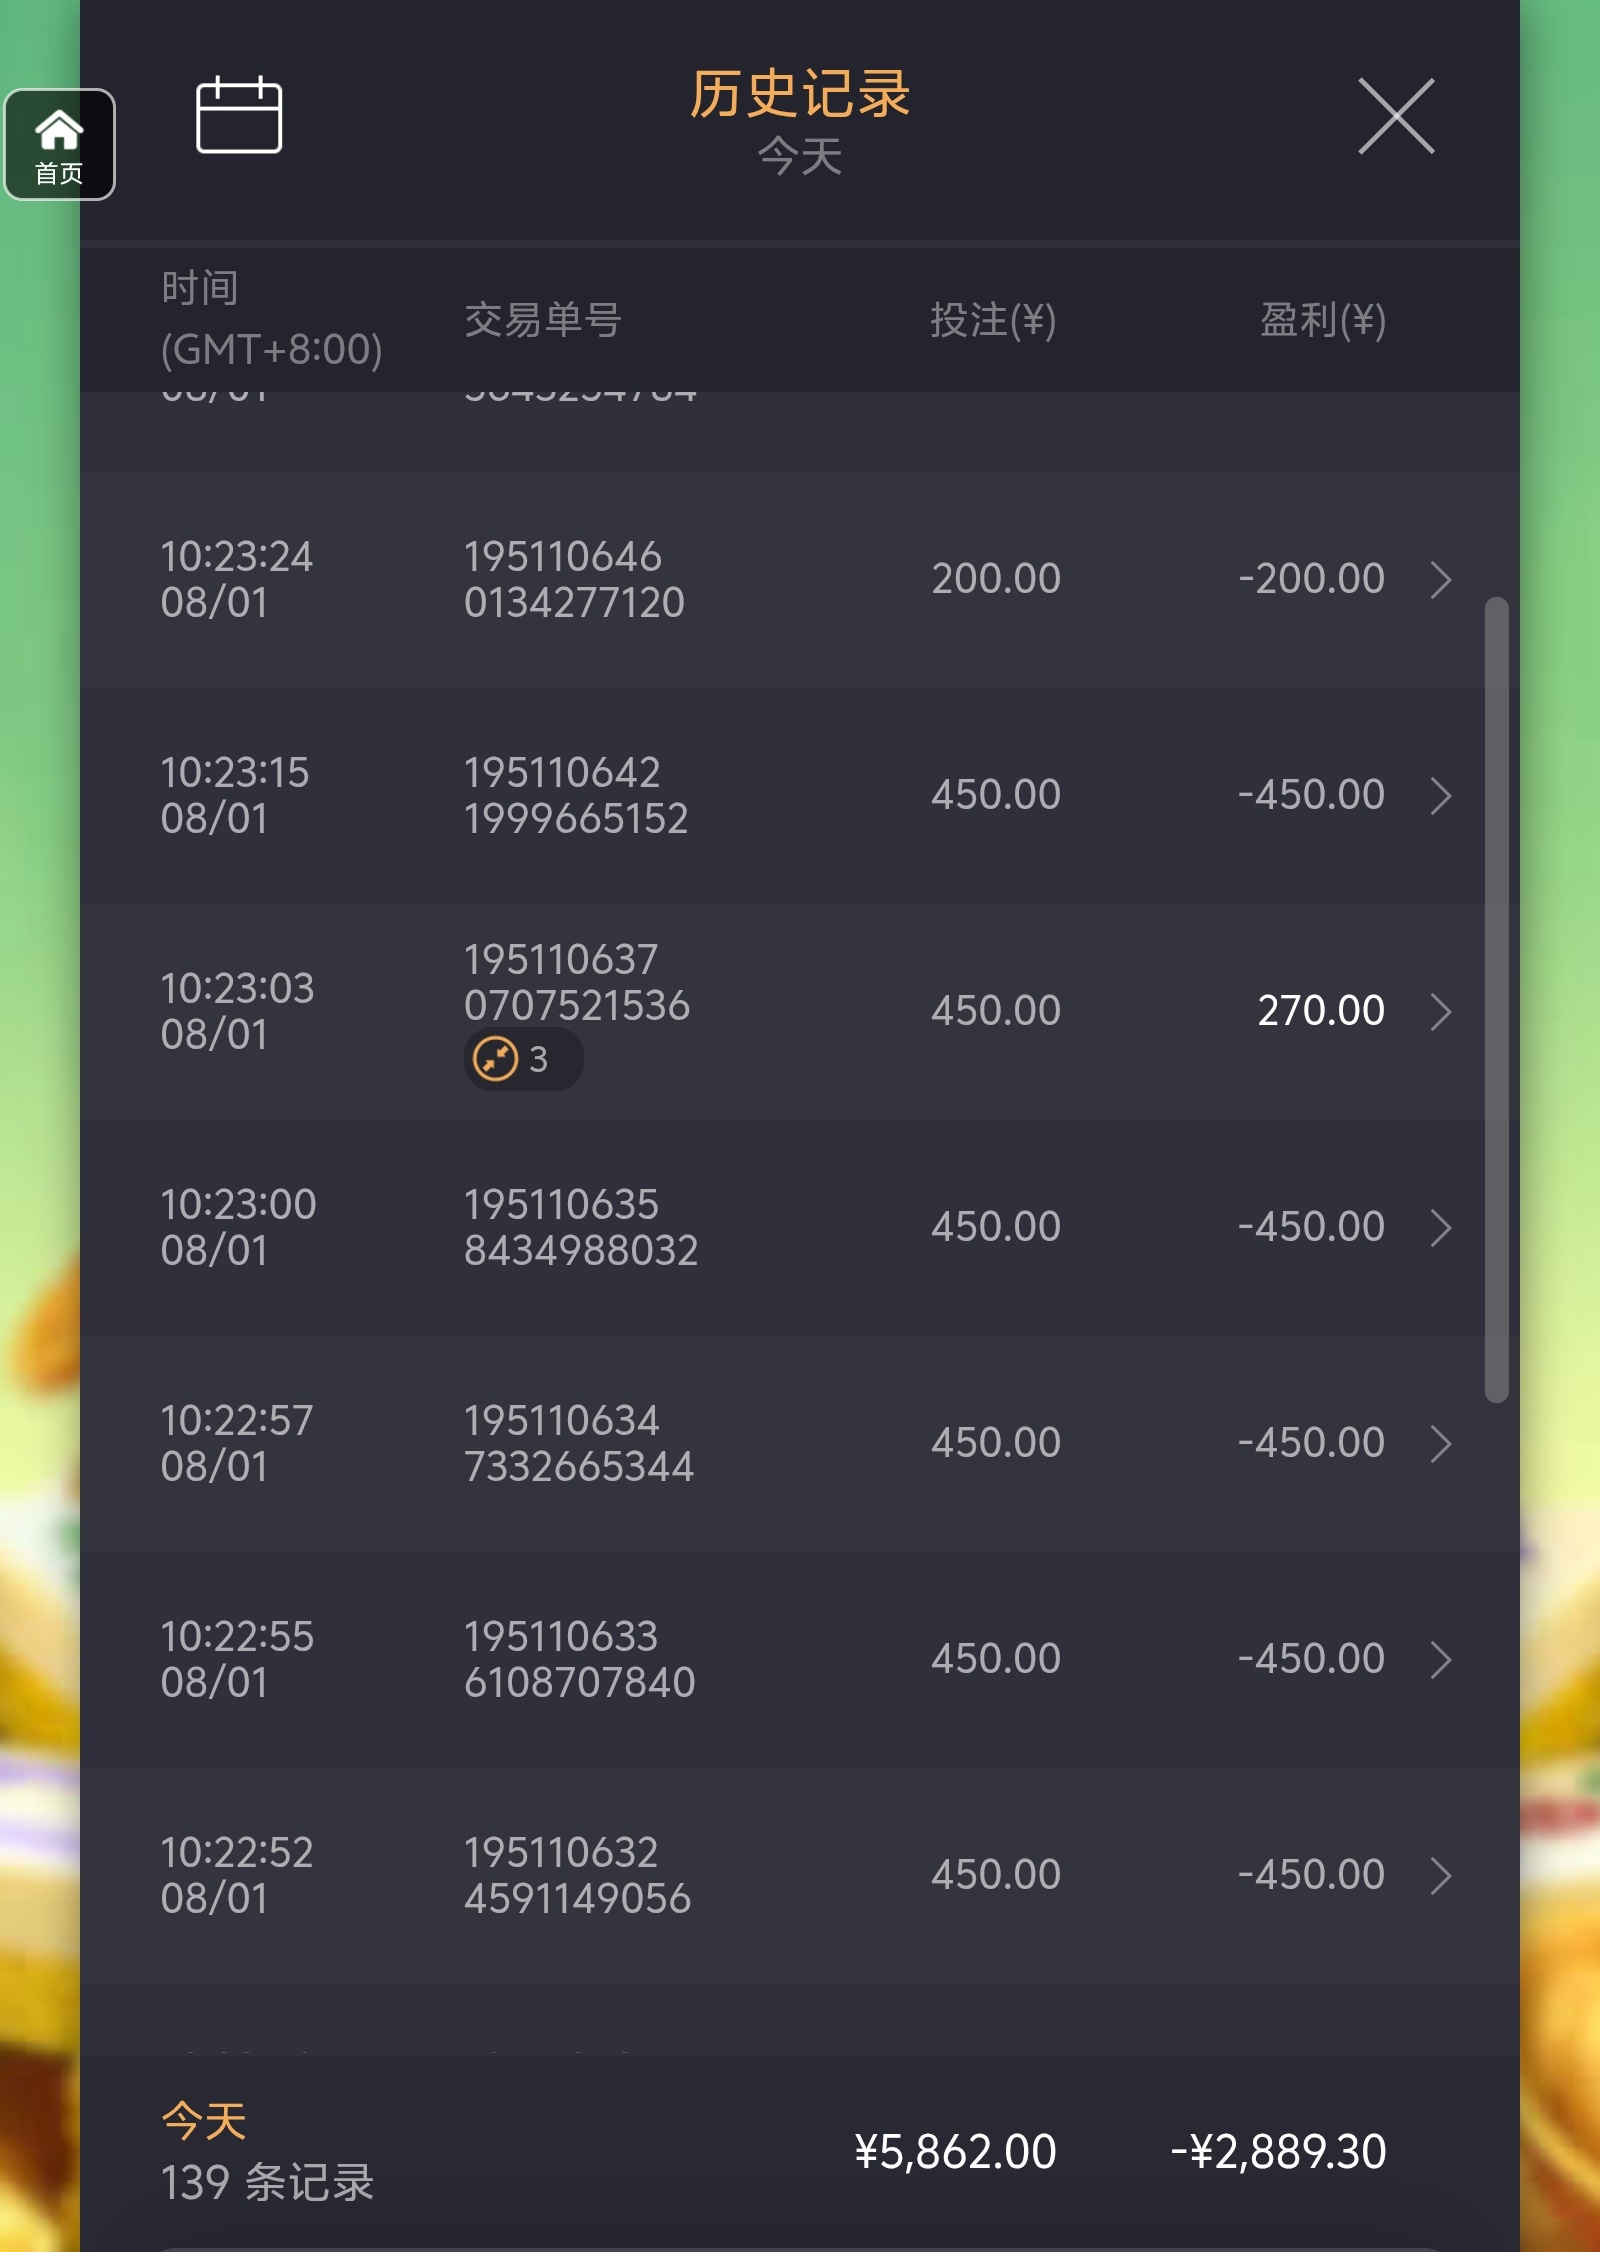Image resolution: width=1600 pixels, height=2252 pixels.
Task: Expand details for the 10:23:15 record
Action: pos(1440,796)
